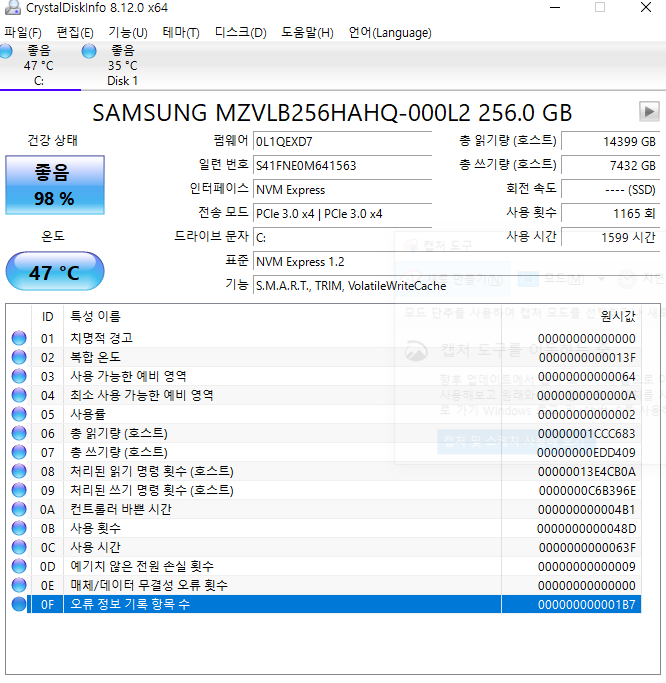Click status orb for row 07
The height and width of the screenshot is (683, 666).
pyautogui.click(x=19, y=452)
